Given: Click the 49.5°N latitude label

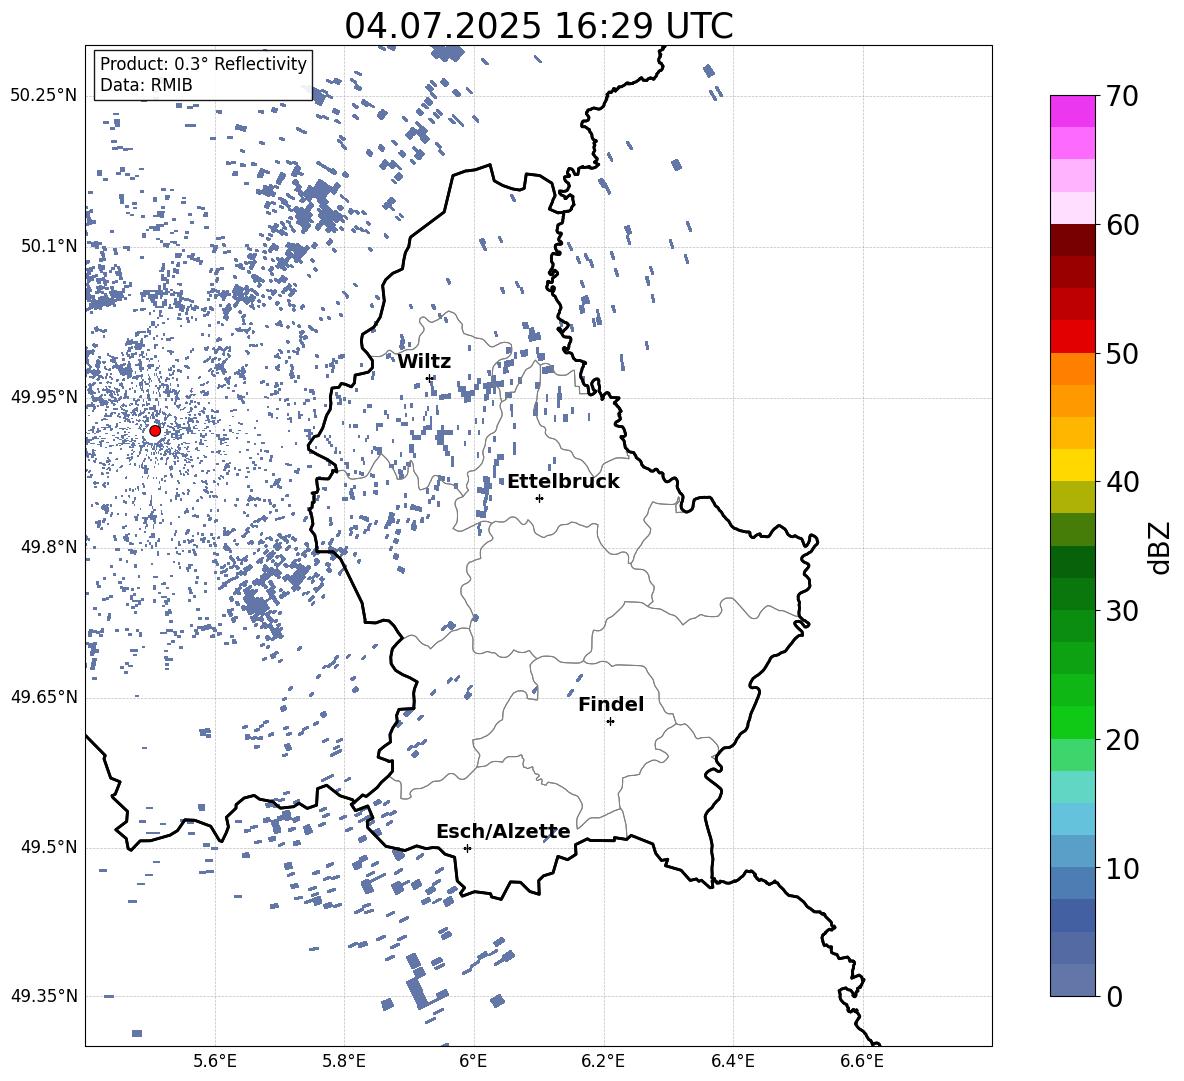Looking at the screenshot, I should point(49,847).
